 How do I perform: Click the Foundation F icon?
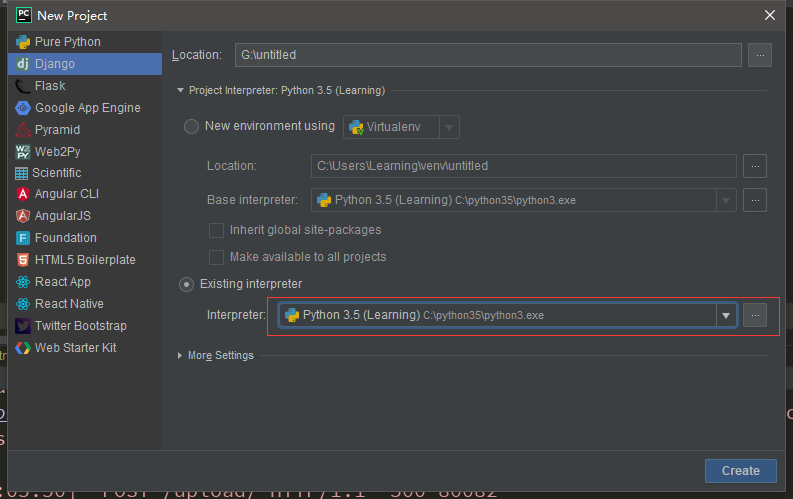23,238
